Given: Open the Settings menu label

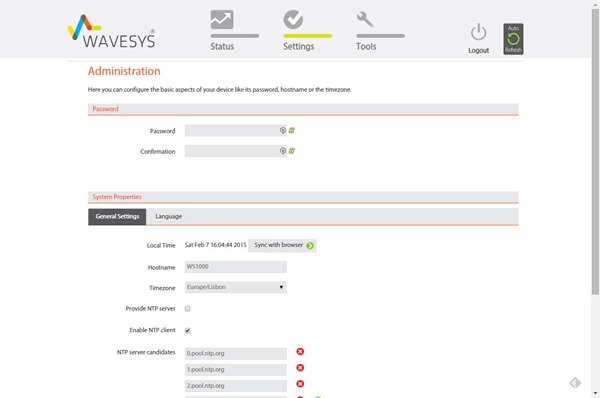Looking at the screenshot, I should pos(298,46).
